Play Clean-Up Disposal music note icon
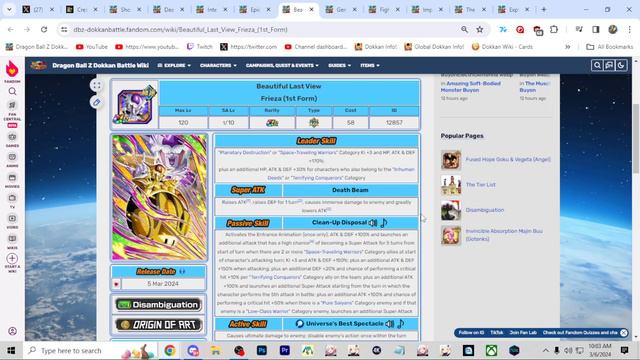 (x=384, y=223)
